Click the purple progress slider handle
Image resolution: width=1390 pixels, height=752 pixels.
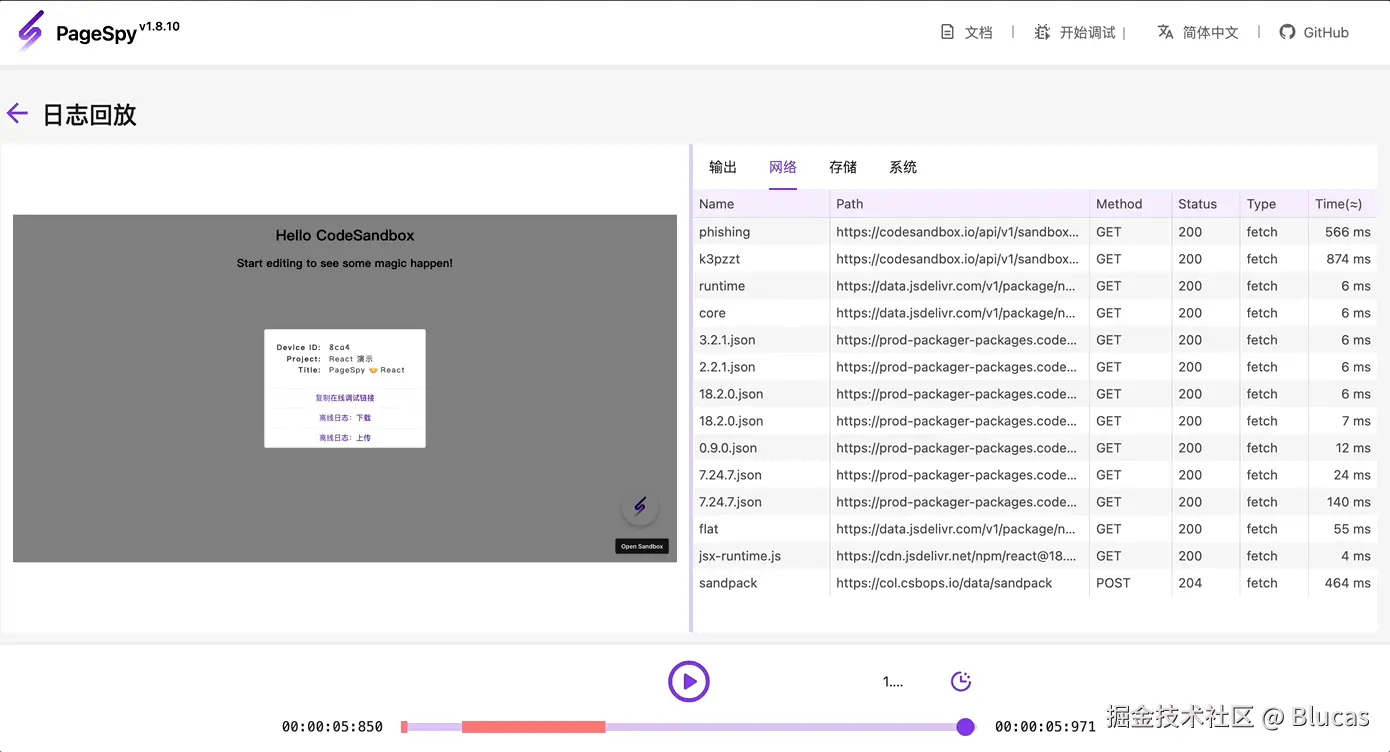click(x=965, y=727)
